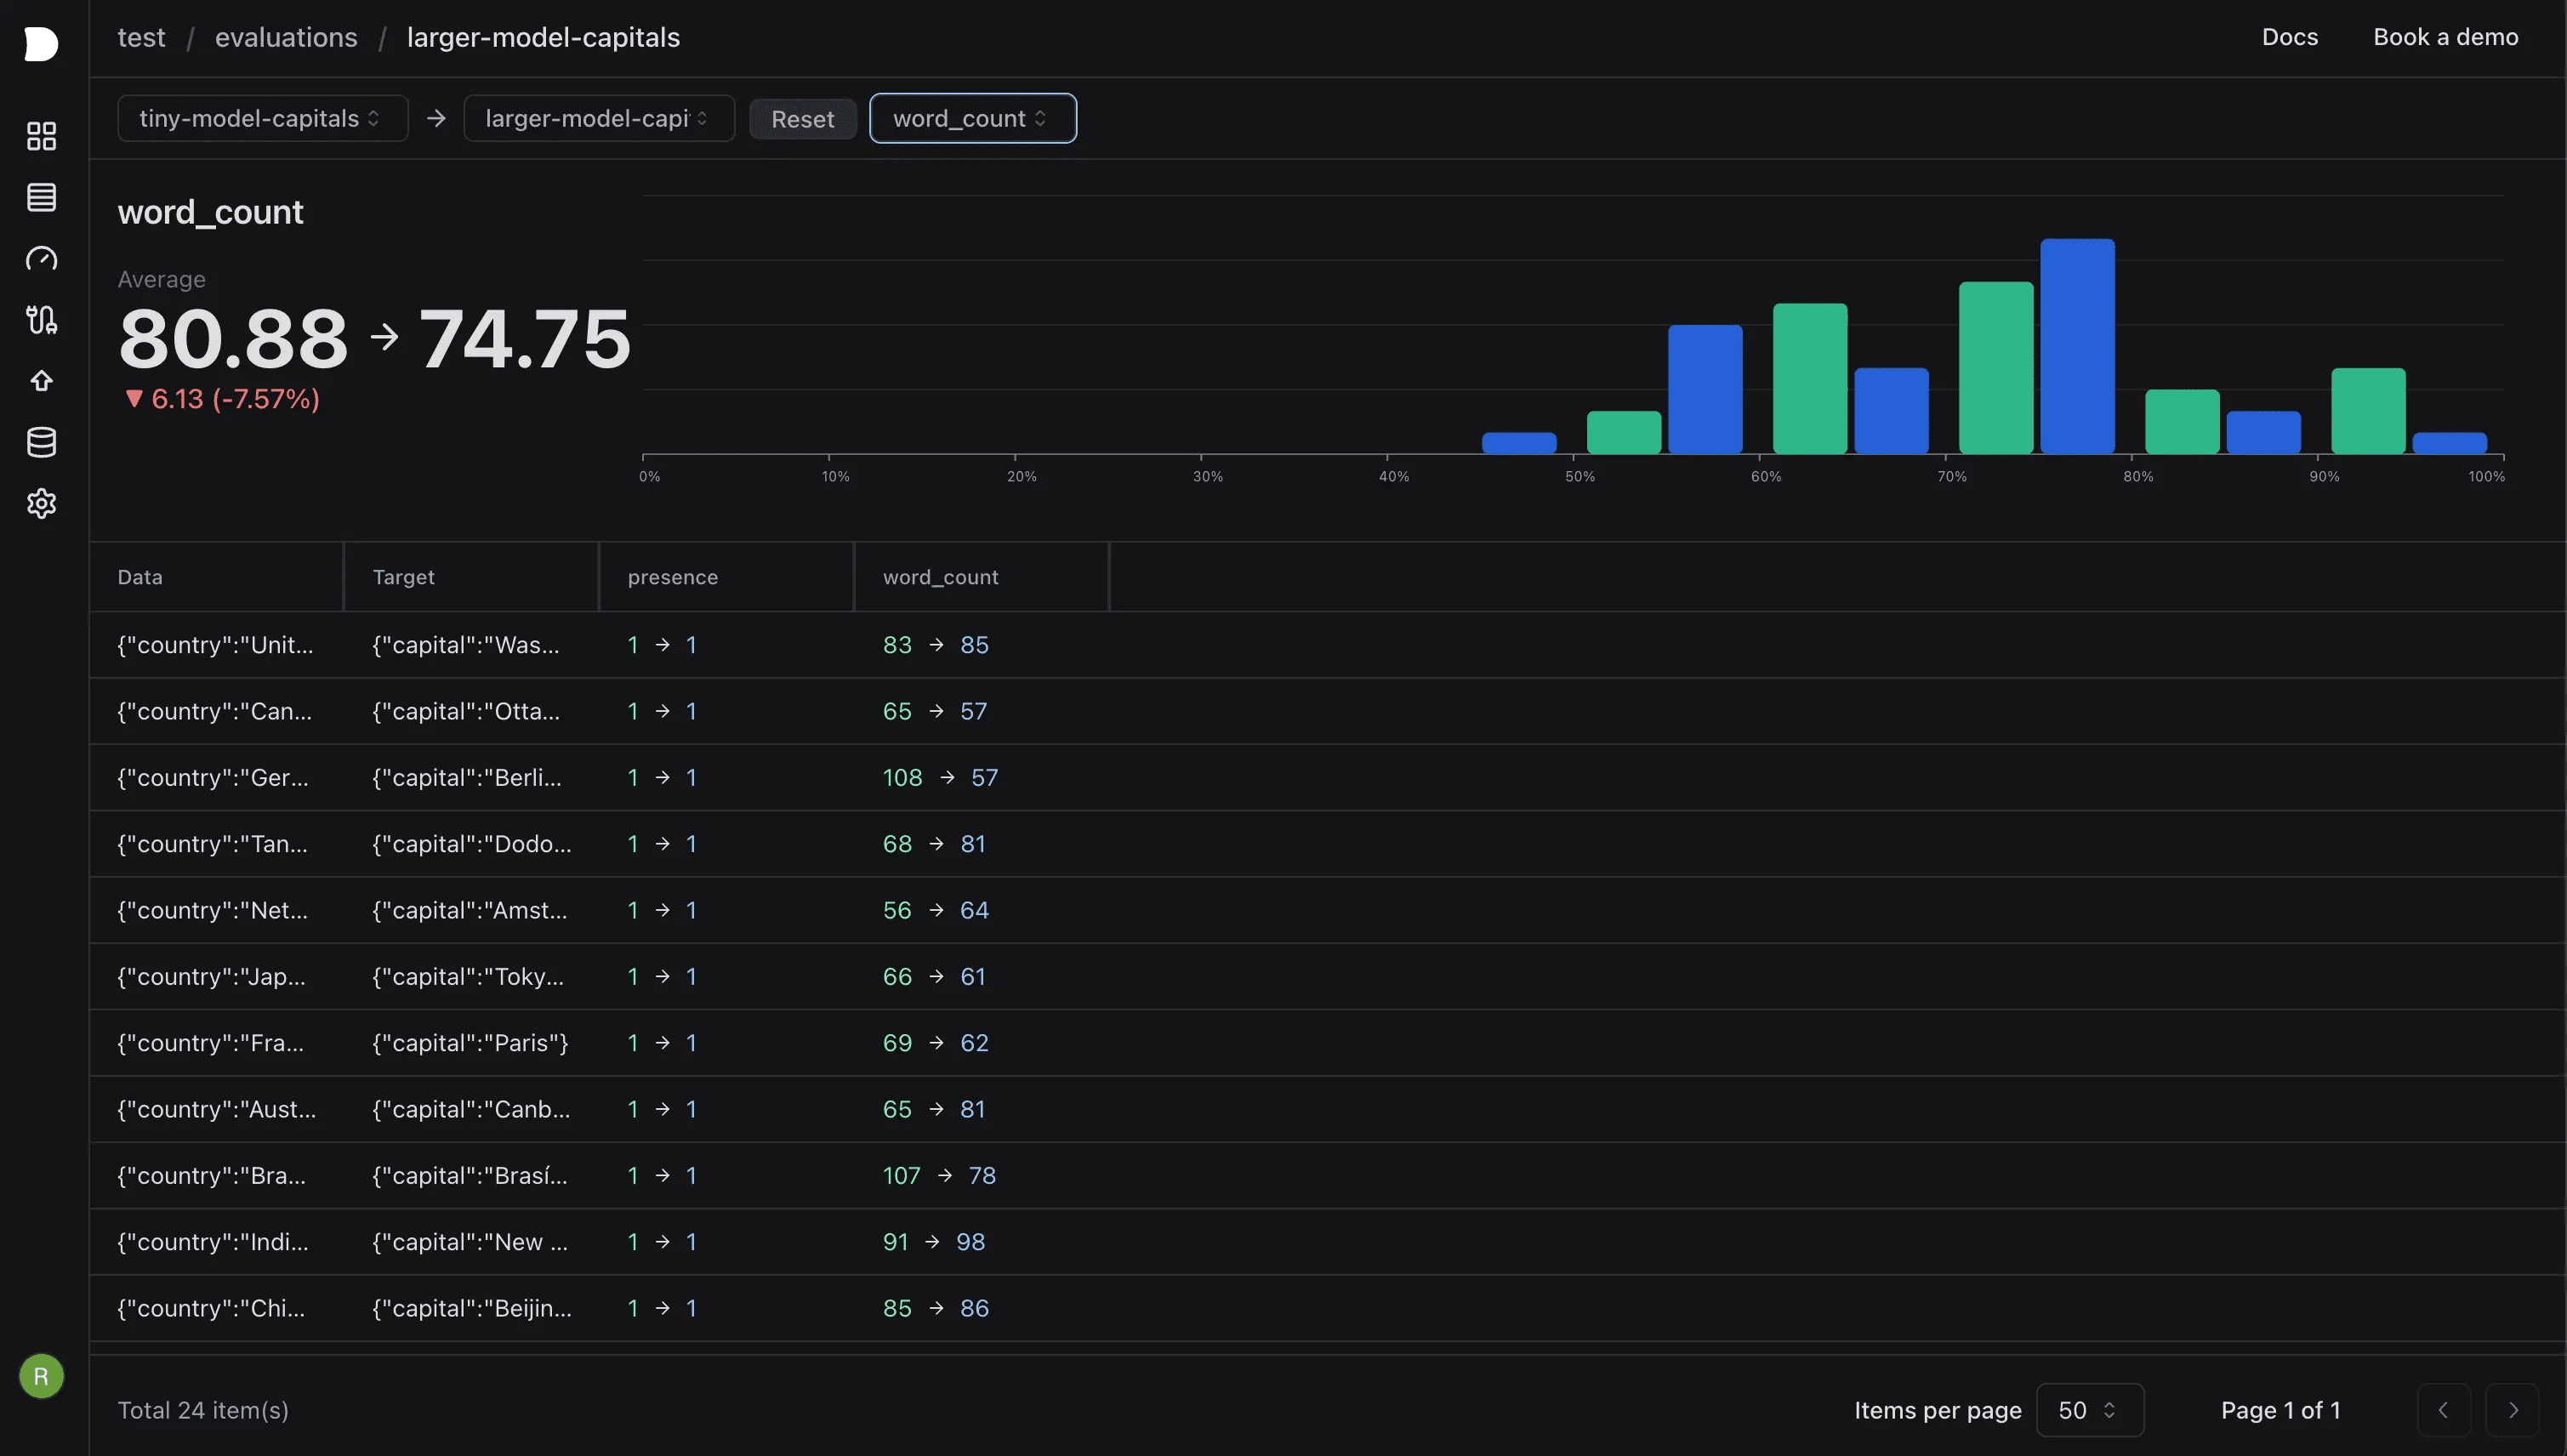
Task: Select the {"country":"Can... row
Action: [1327, 711]
